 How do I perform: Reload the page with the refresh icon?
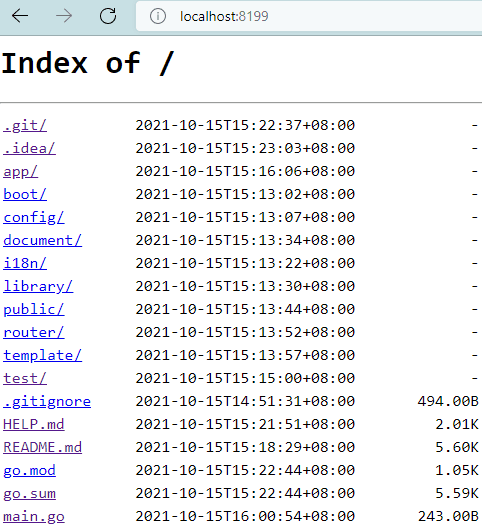[108, 16]
